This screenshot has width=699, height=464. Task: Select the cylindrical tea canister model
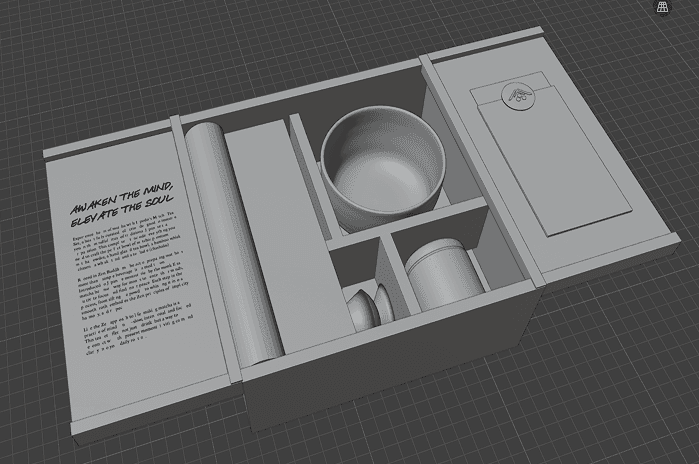coord(443,273)
